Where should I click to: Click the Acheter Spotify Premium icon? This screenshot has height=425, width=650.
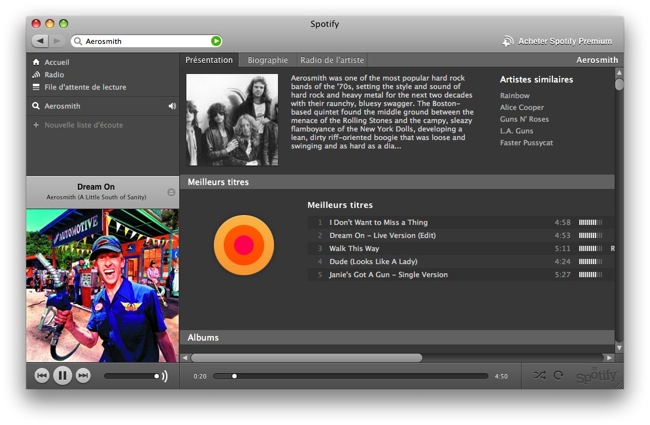tap(508, 41)
